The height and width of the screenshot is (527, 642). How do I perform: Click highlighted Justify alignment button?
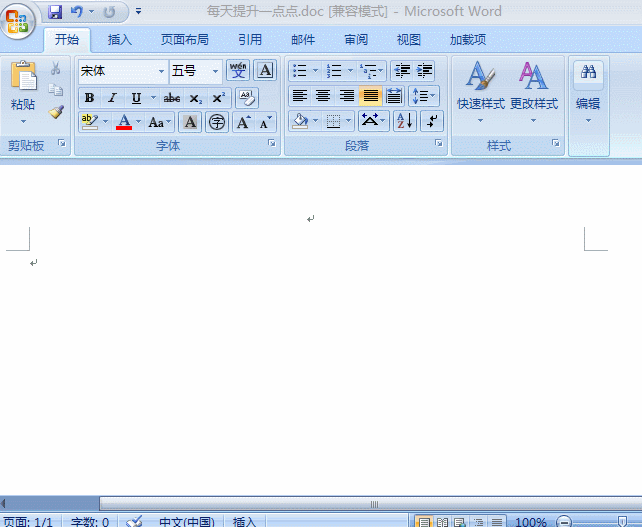[371, 96]
